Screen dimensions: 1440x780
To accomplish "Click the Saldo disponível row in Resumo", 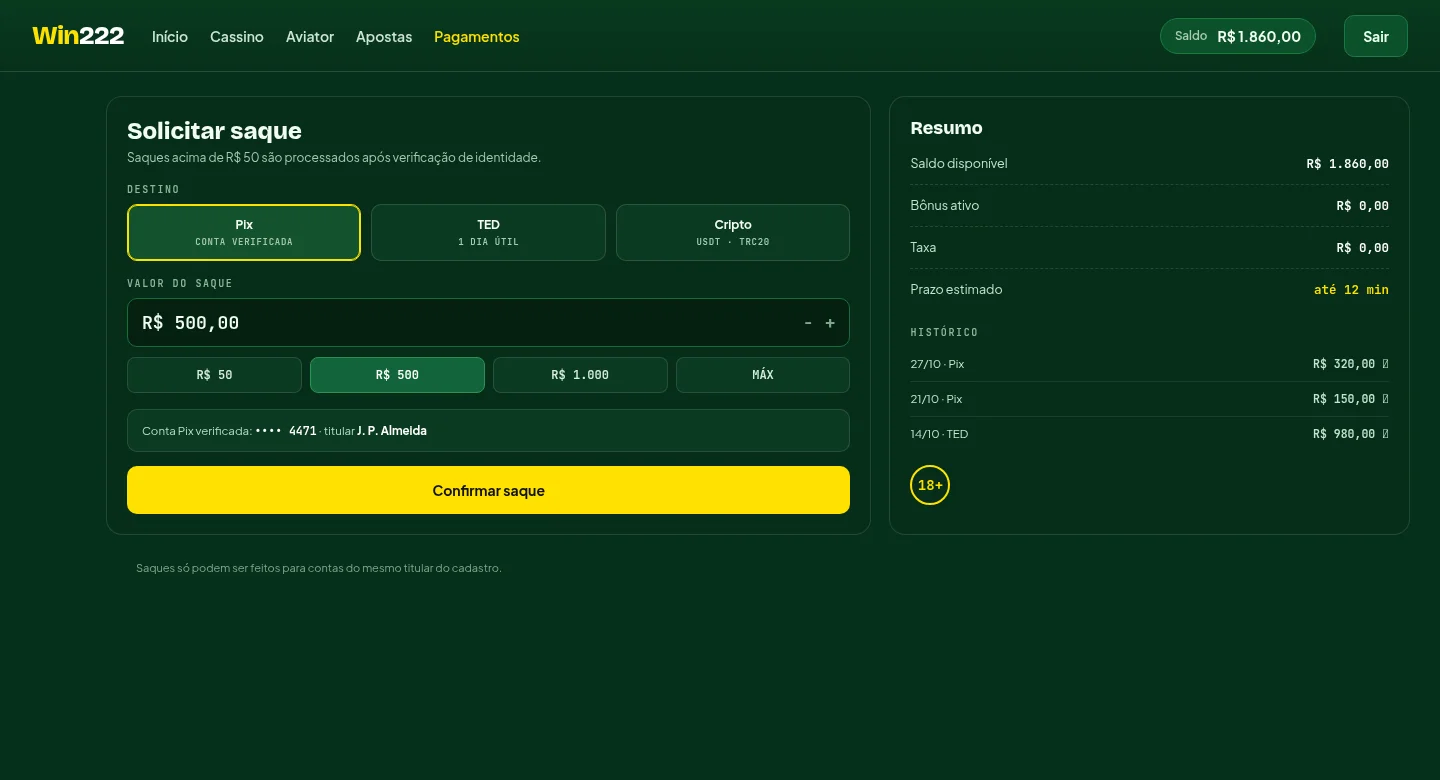I will tap(1149, 164).
